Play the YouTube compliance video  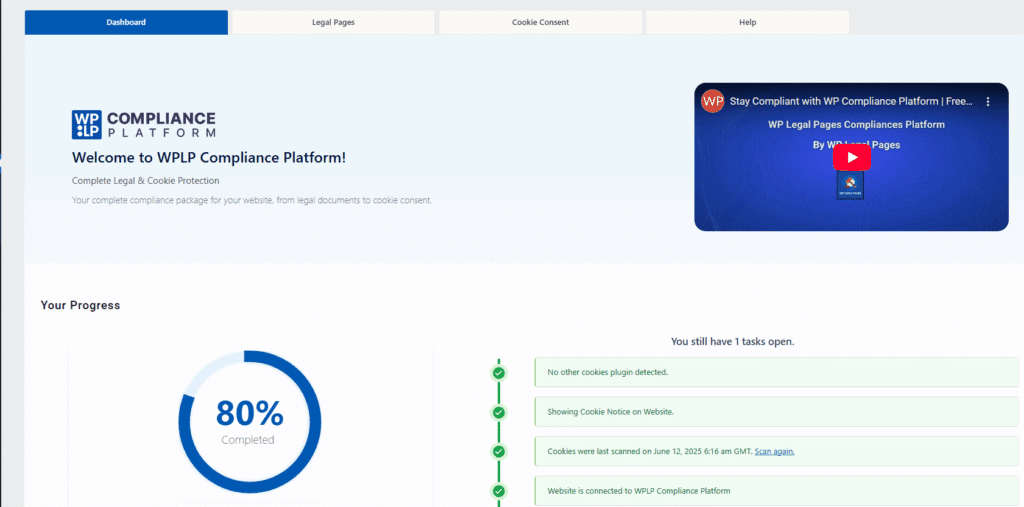pos(851,157)
